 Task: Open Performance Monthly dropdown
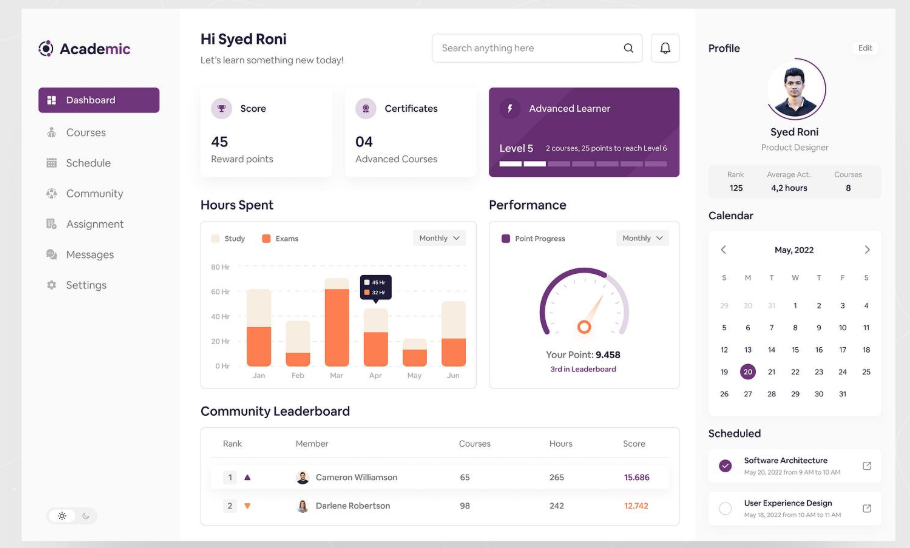[x=642, y=238]
